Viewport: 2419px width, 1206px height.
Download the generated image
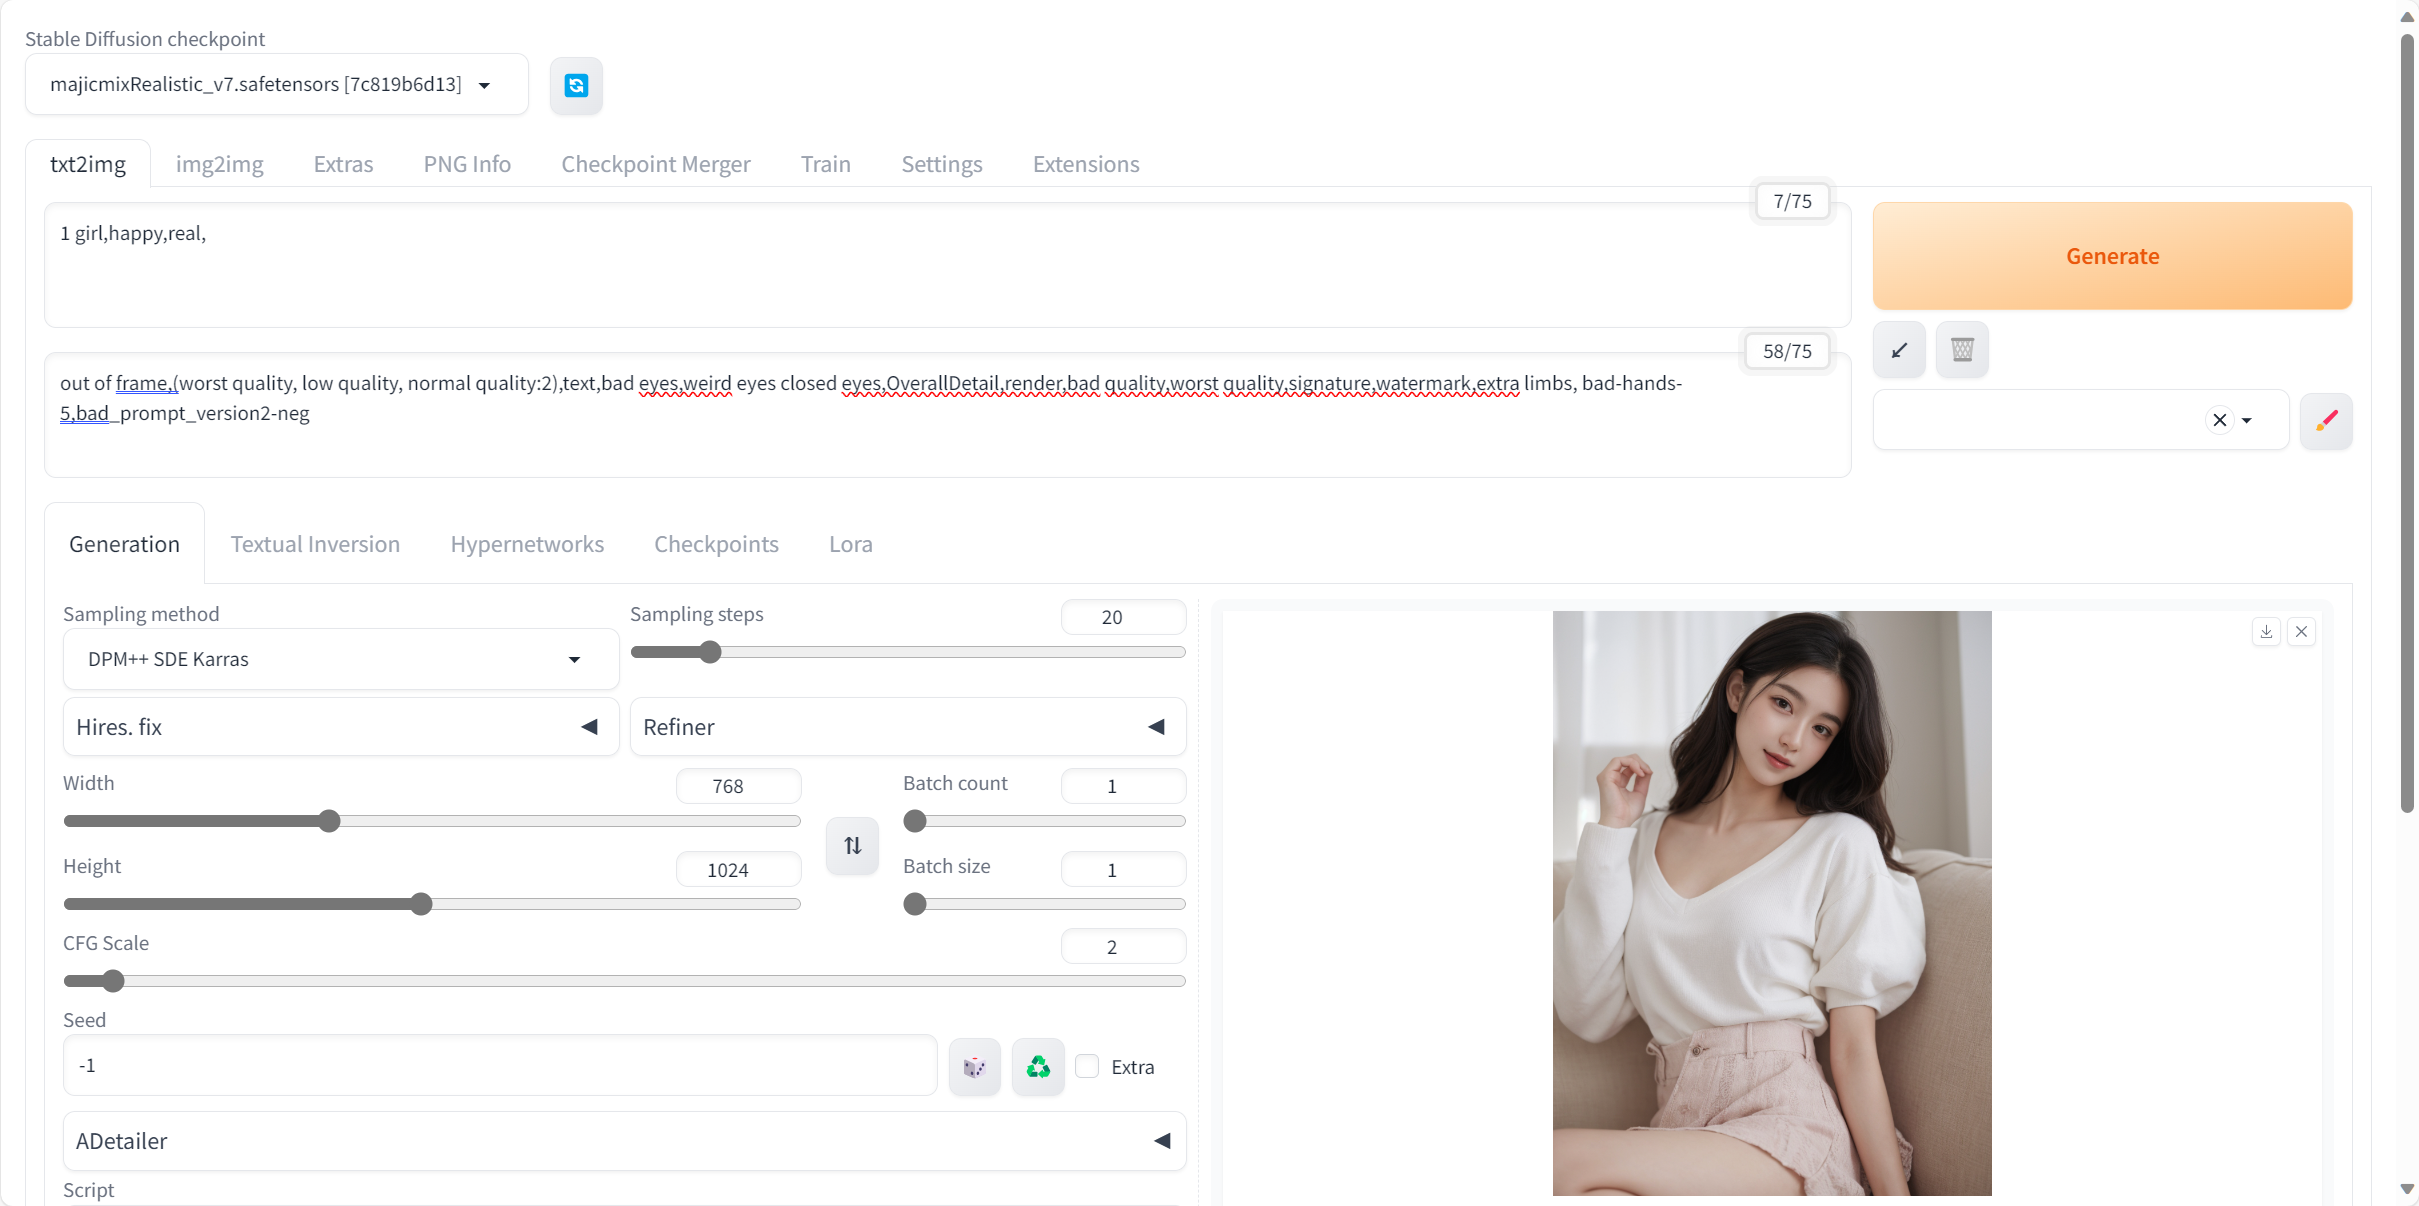coord(2266,632)
